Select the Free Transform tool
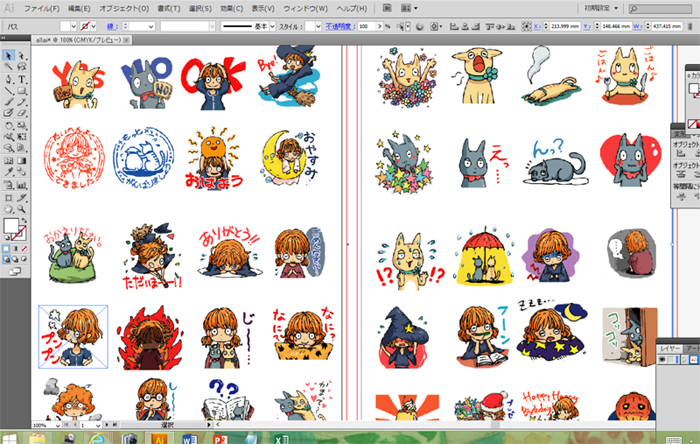700x444 pixels. (21, 137)
